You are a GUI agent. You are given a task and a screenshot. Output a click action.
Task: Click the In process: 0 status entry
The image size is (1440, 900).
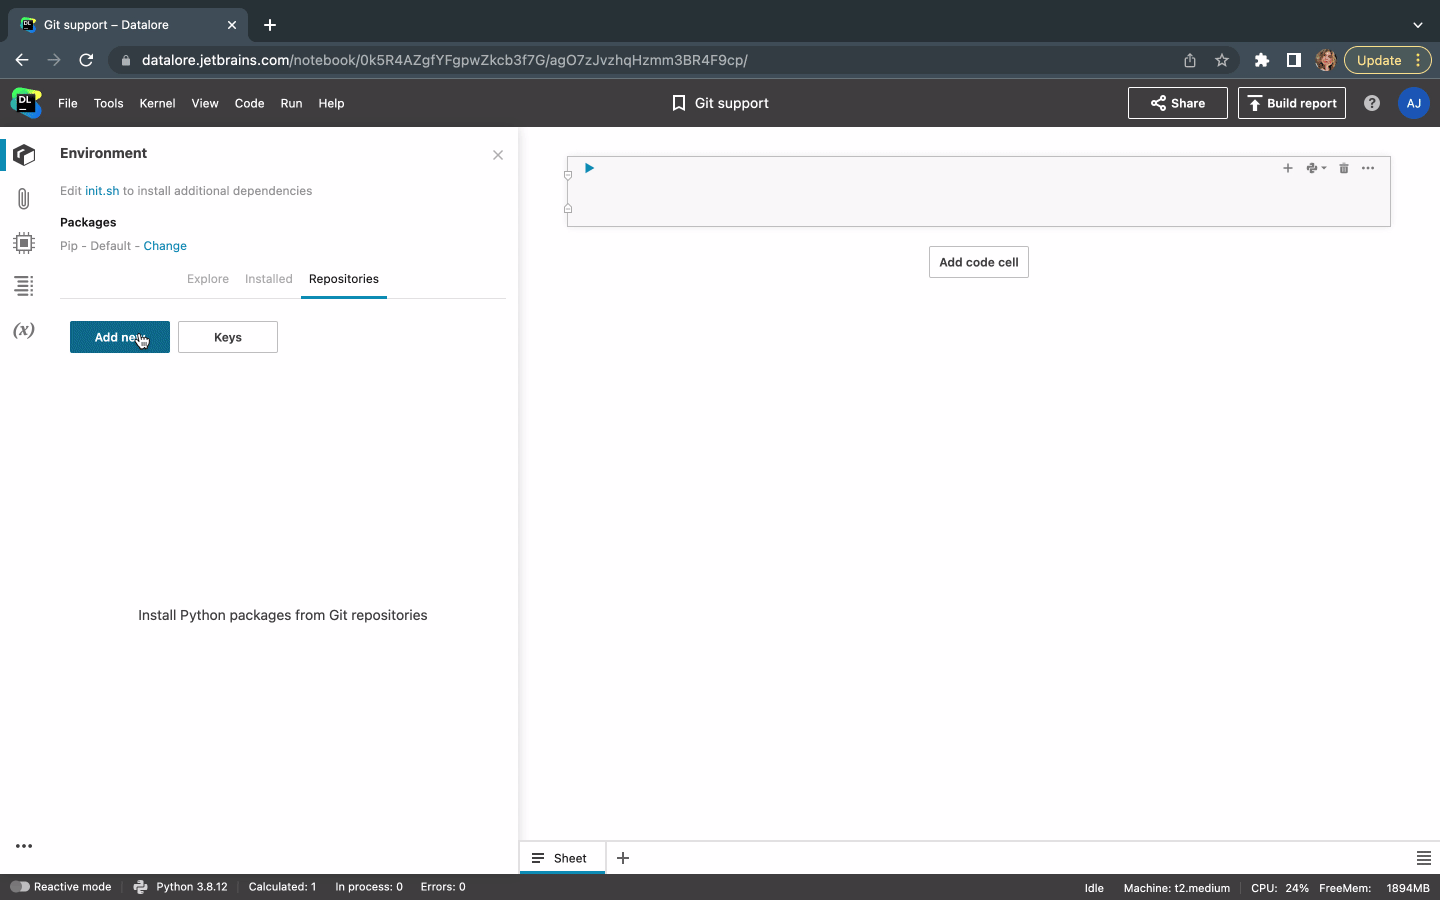pos(369,887)
